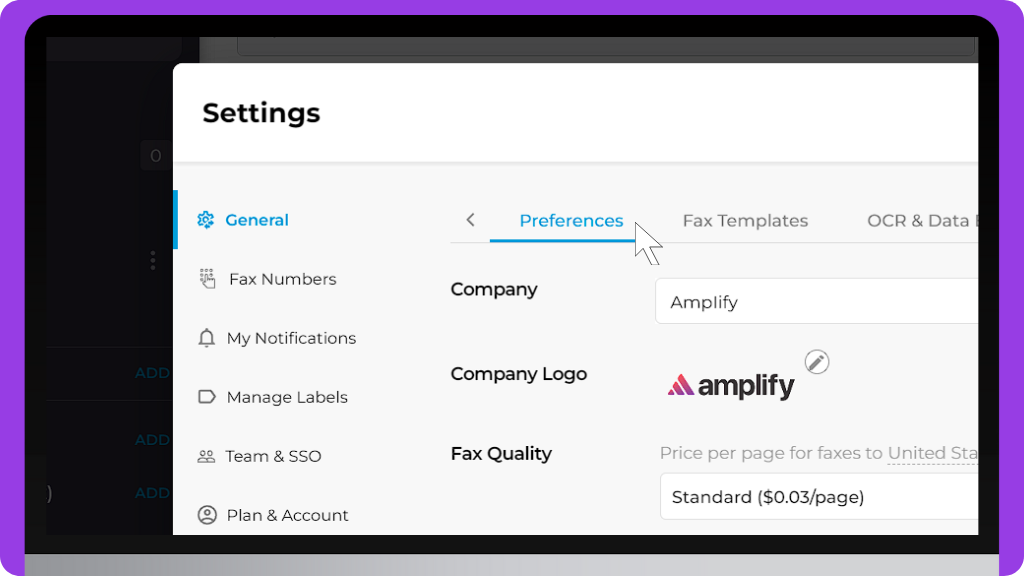Click the bottom ADD link in background
The image size is (1024, 576).
(x=152, y=493)
